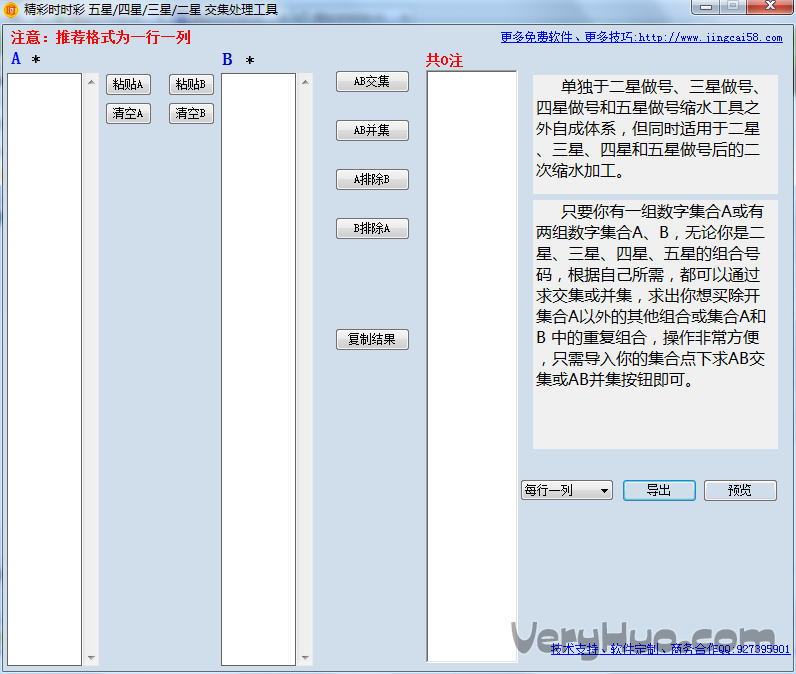
Task: Click the app icon in title bar
Action: pyautogui.click(x=11, y=10)
